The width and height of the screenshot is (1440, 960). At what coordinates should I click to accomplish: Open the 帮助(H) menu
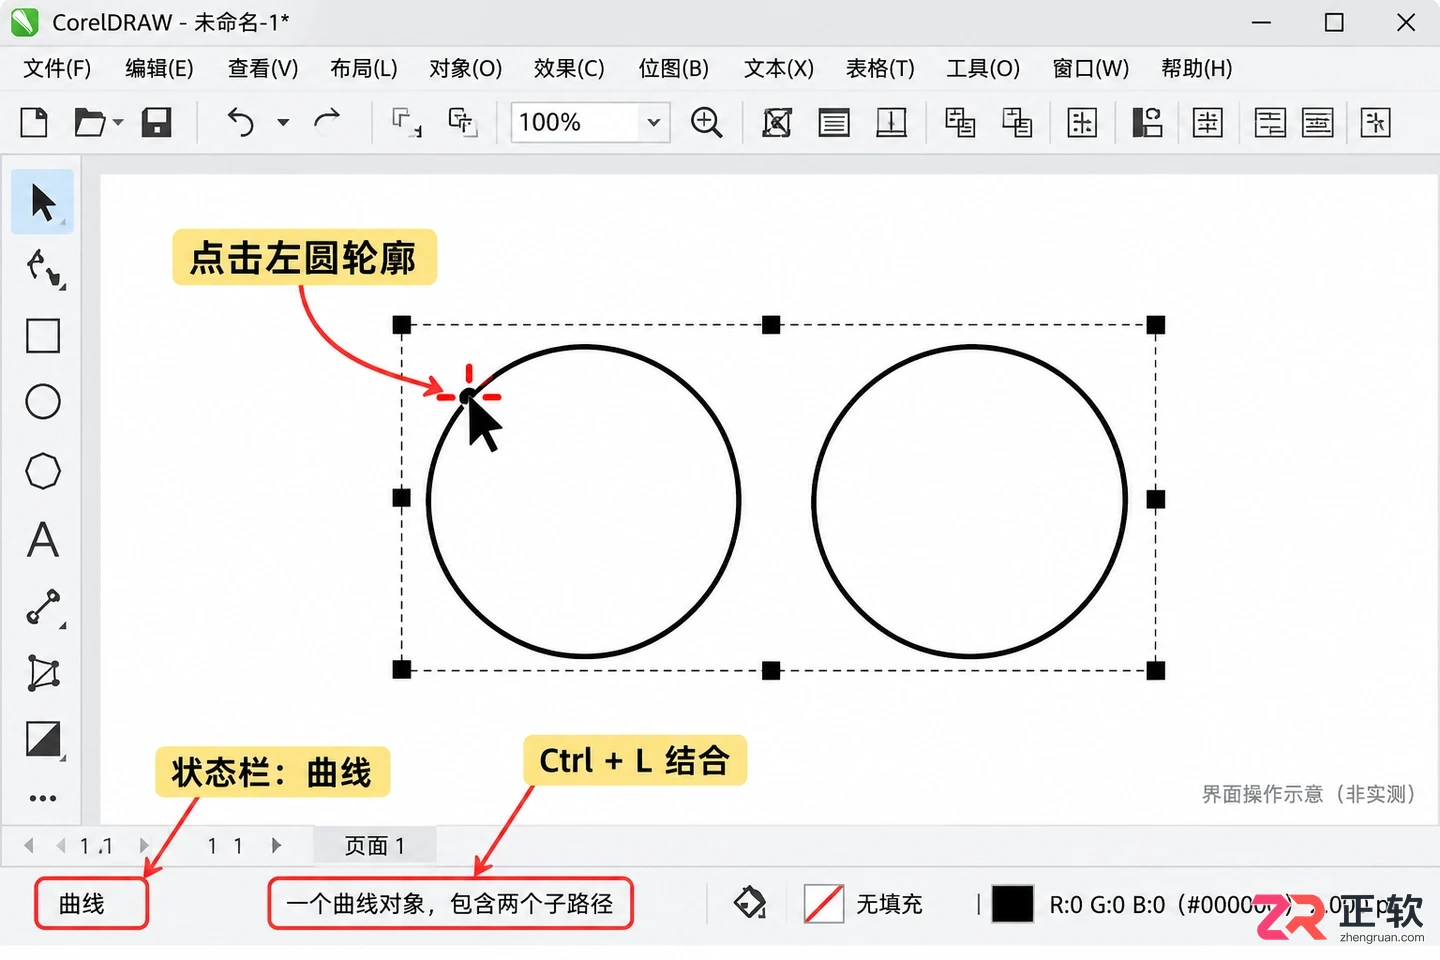click(x=1196, y=68)
